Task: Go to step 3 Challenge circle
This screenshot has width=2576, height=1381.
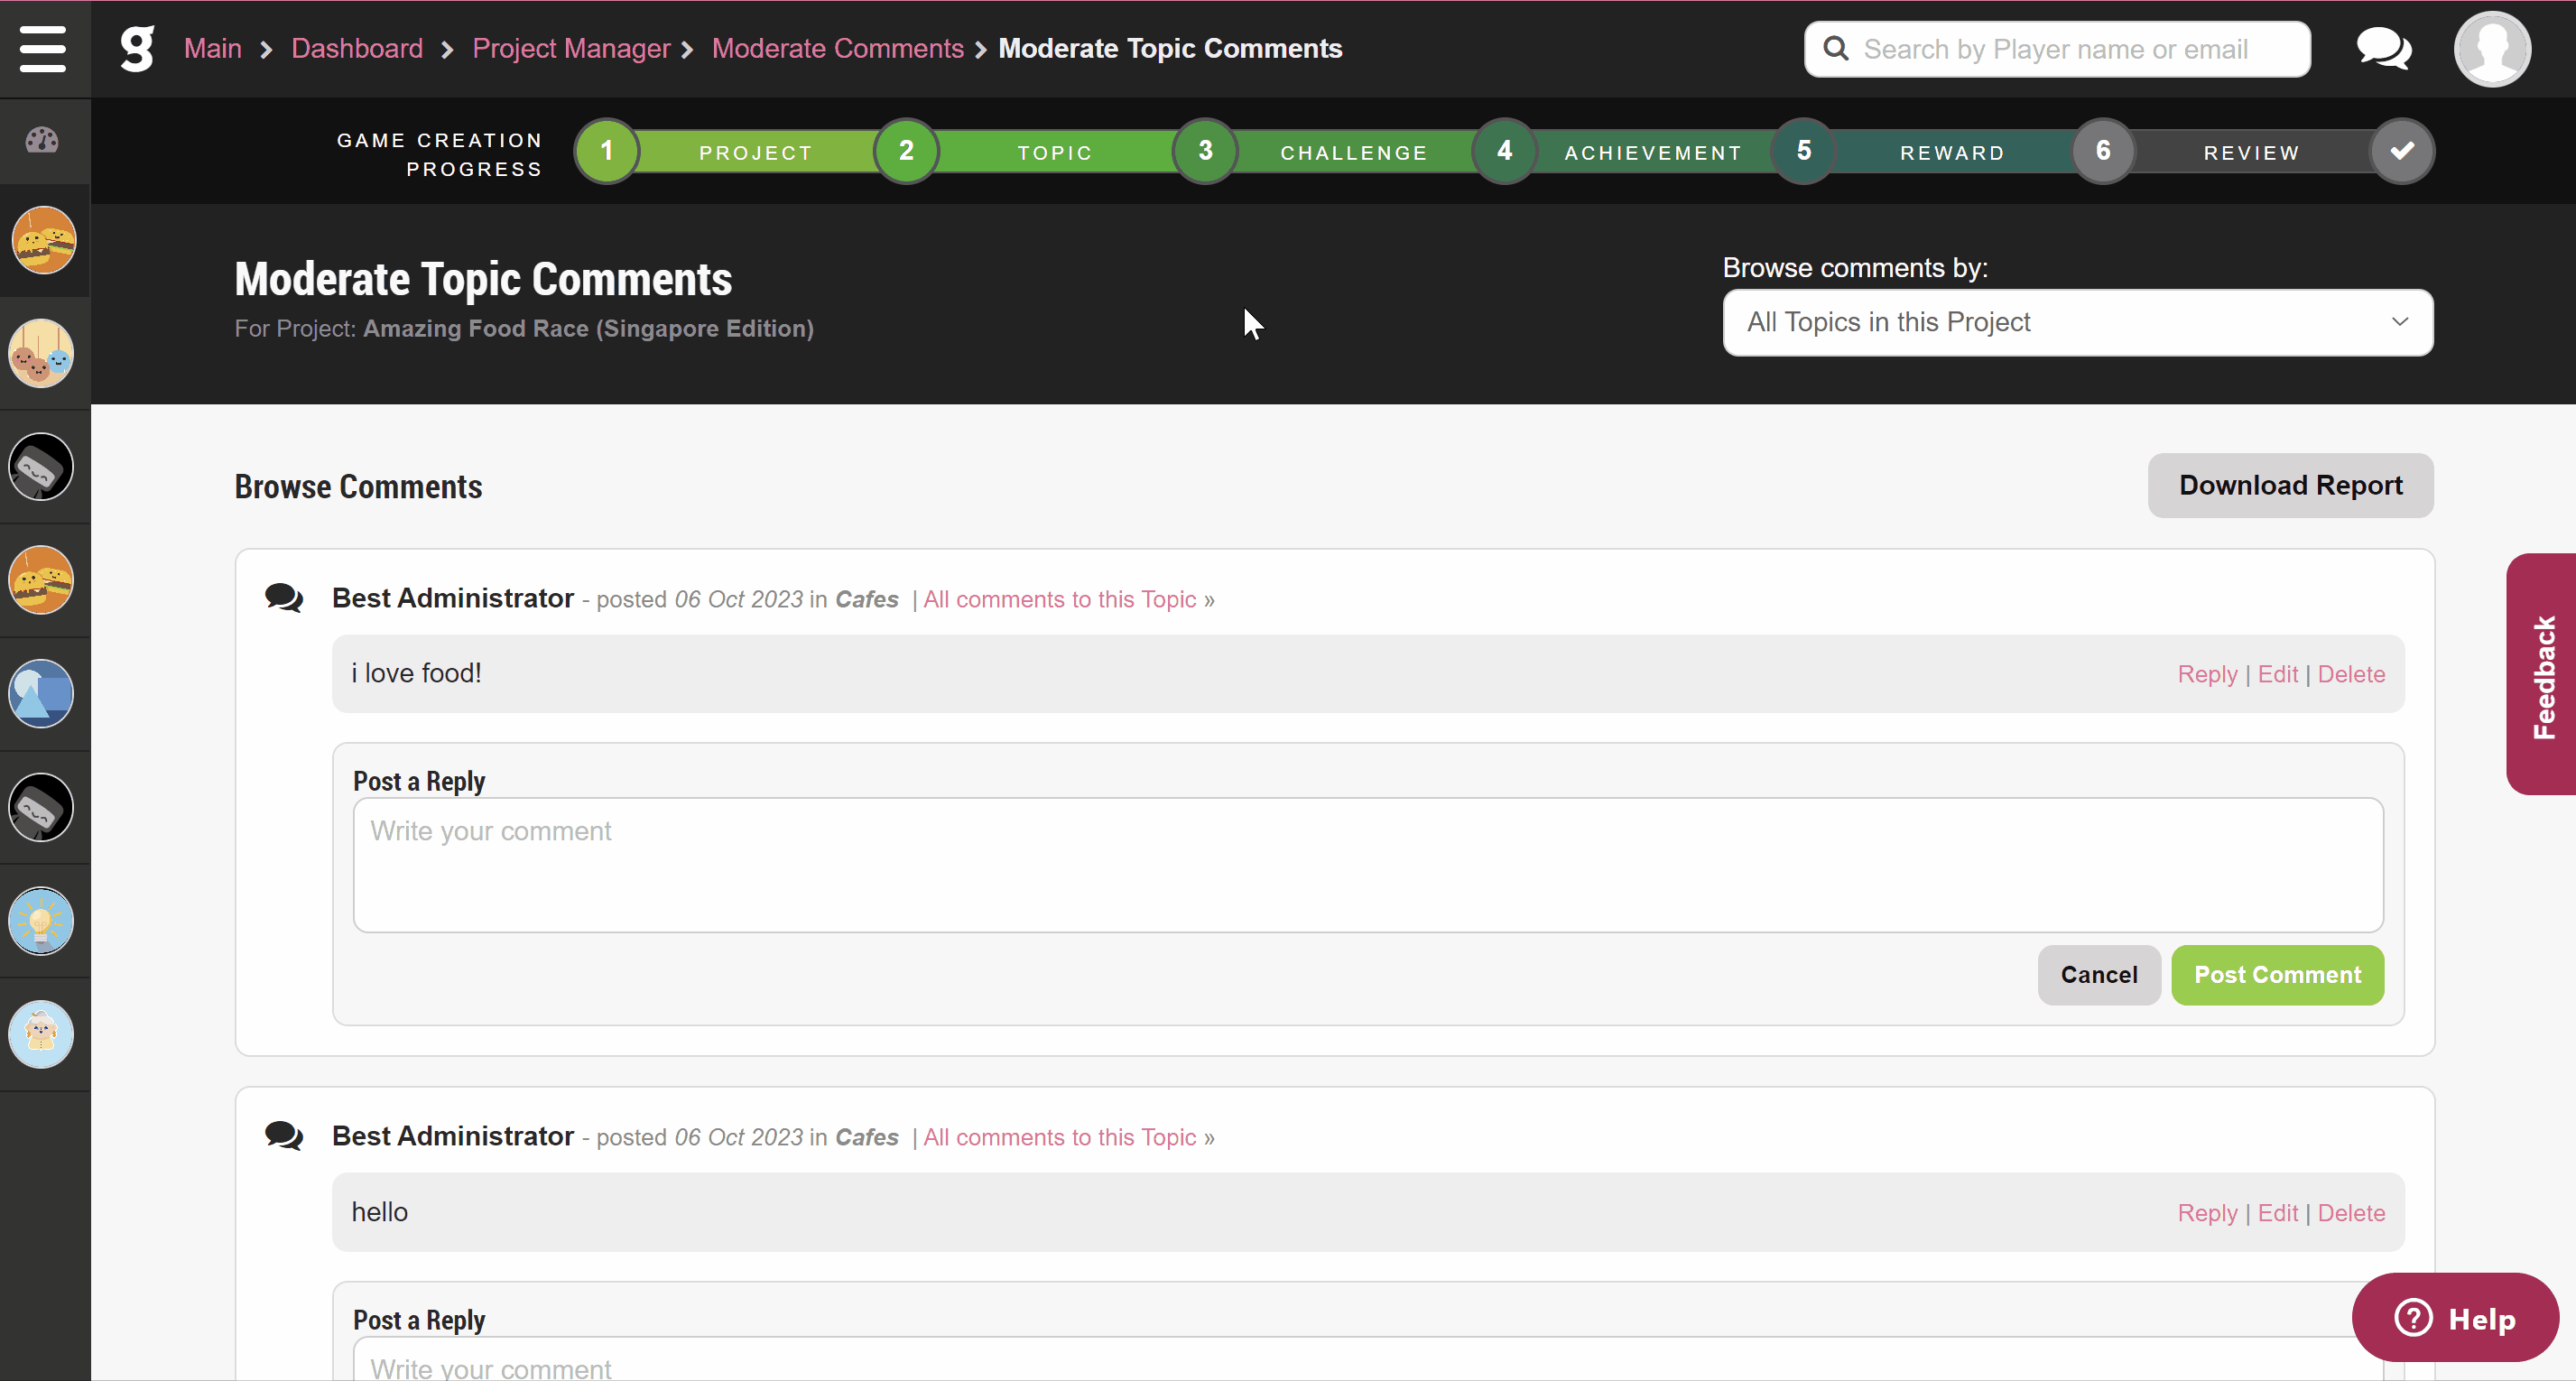Action: click(1205, 151)
